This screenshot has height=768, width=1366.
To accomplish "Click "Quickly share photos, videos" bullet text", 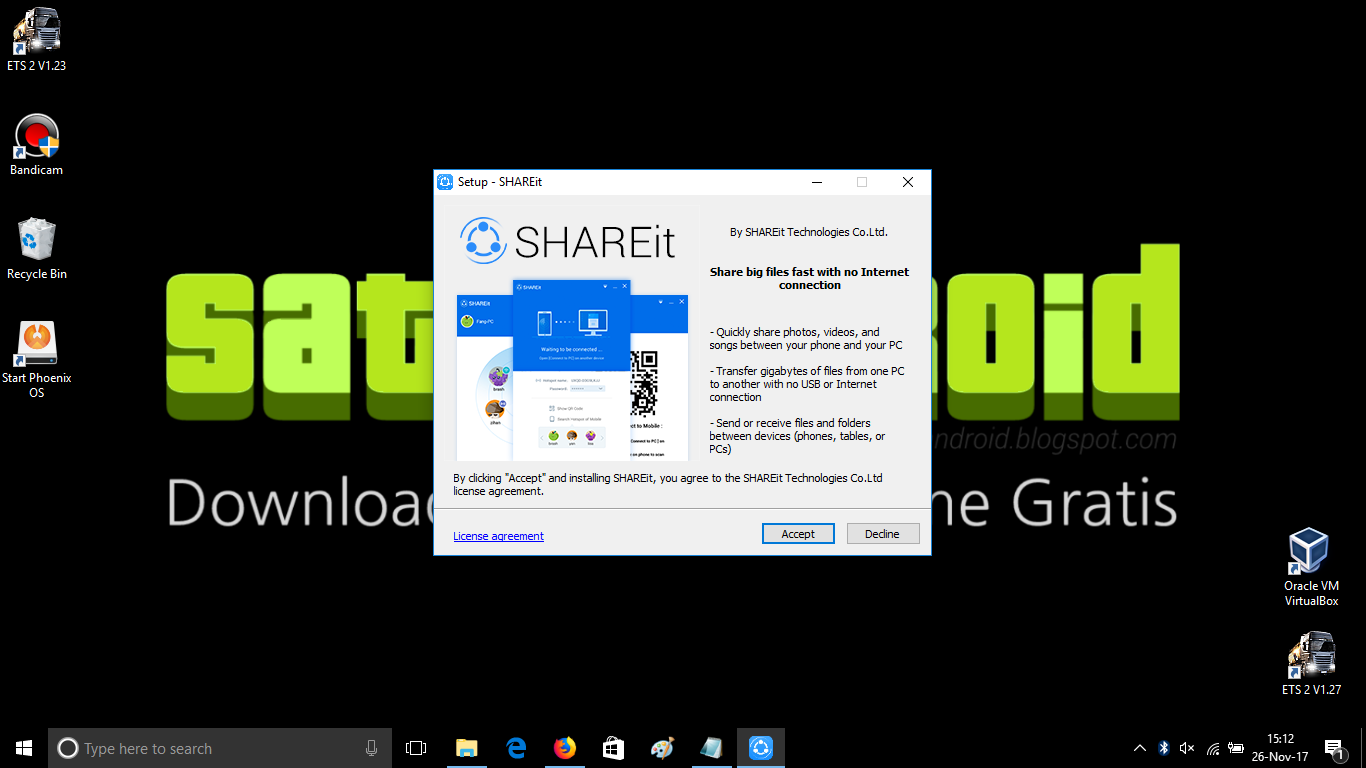I will click(x=806, y=339).
